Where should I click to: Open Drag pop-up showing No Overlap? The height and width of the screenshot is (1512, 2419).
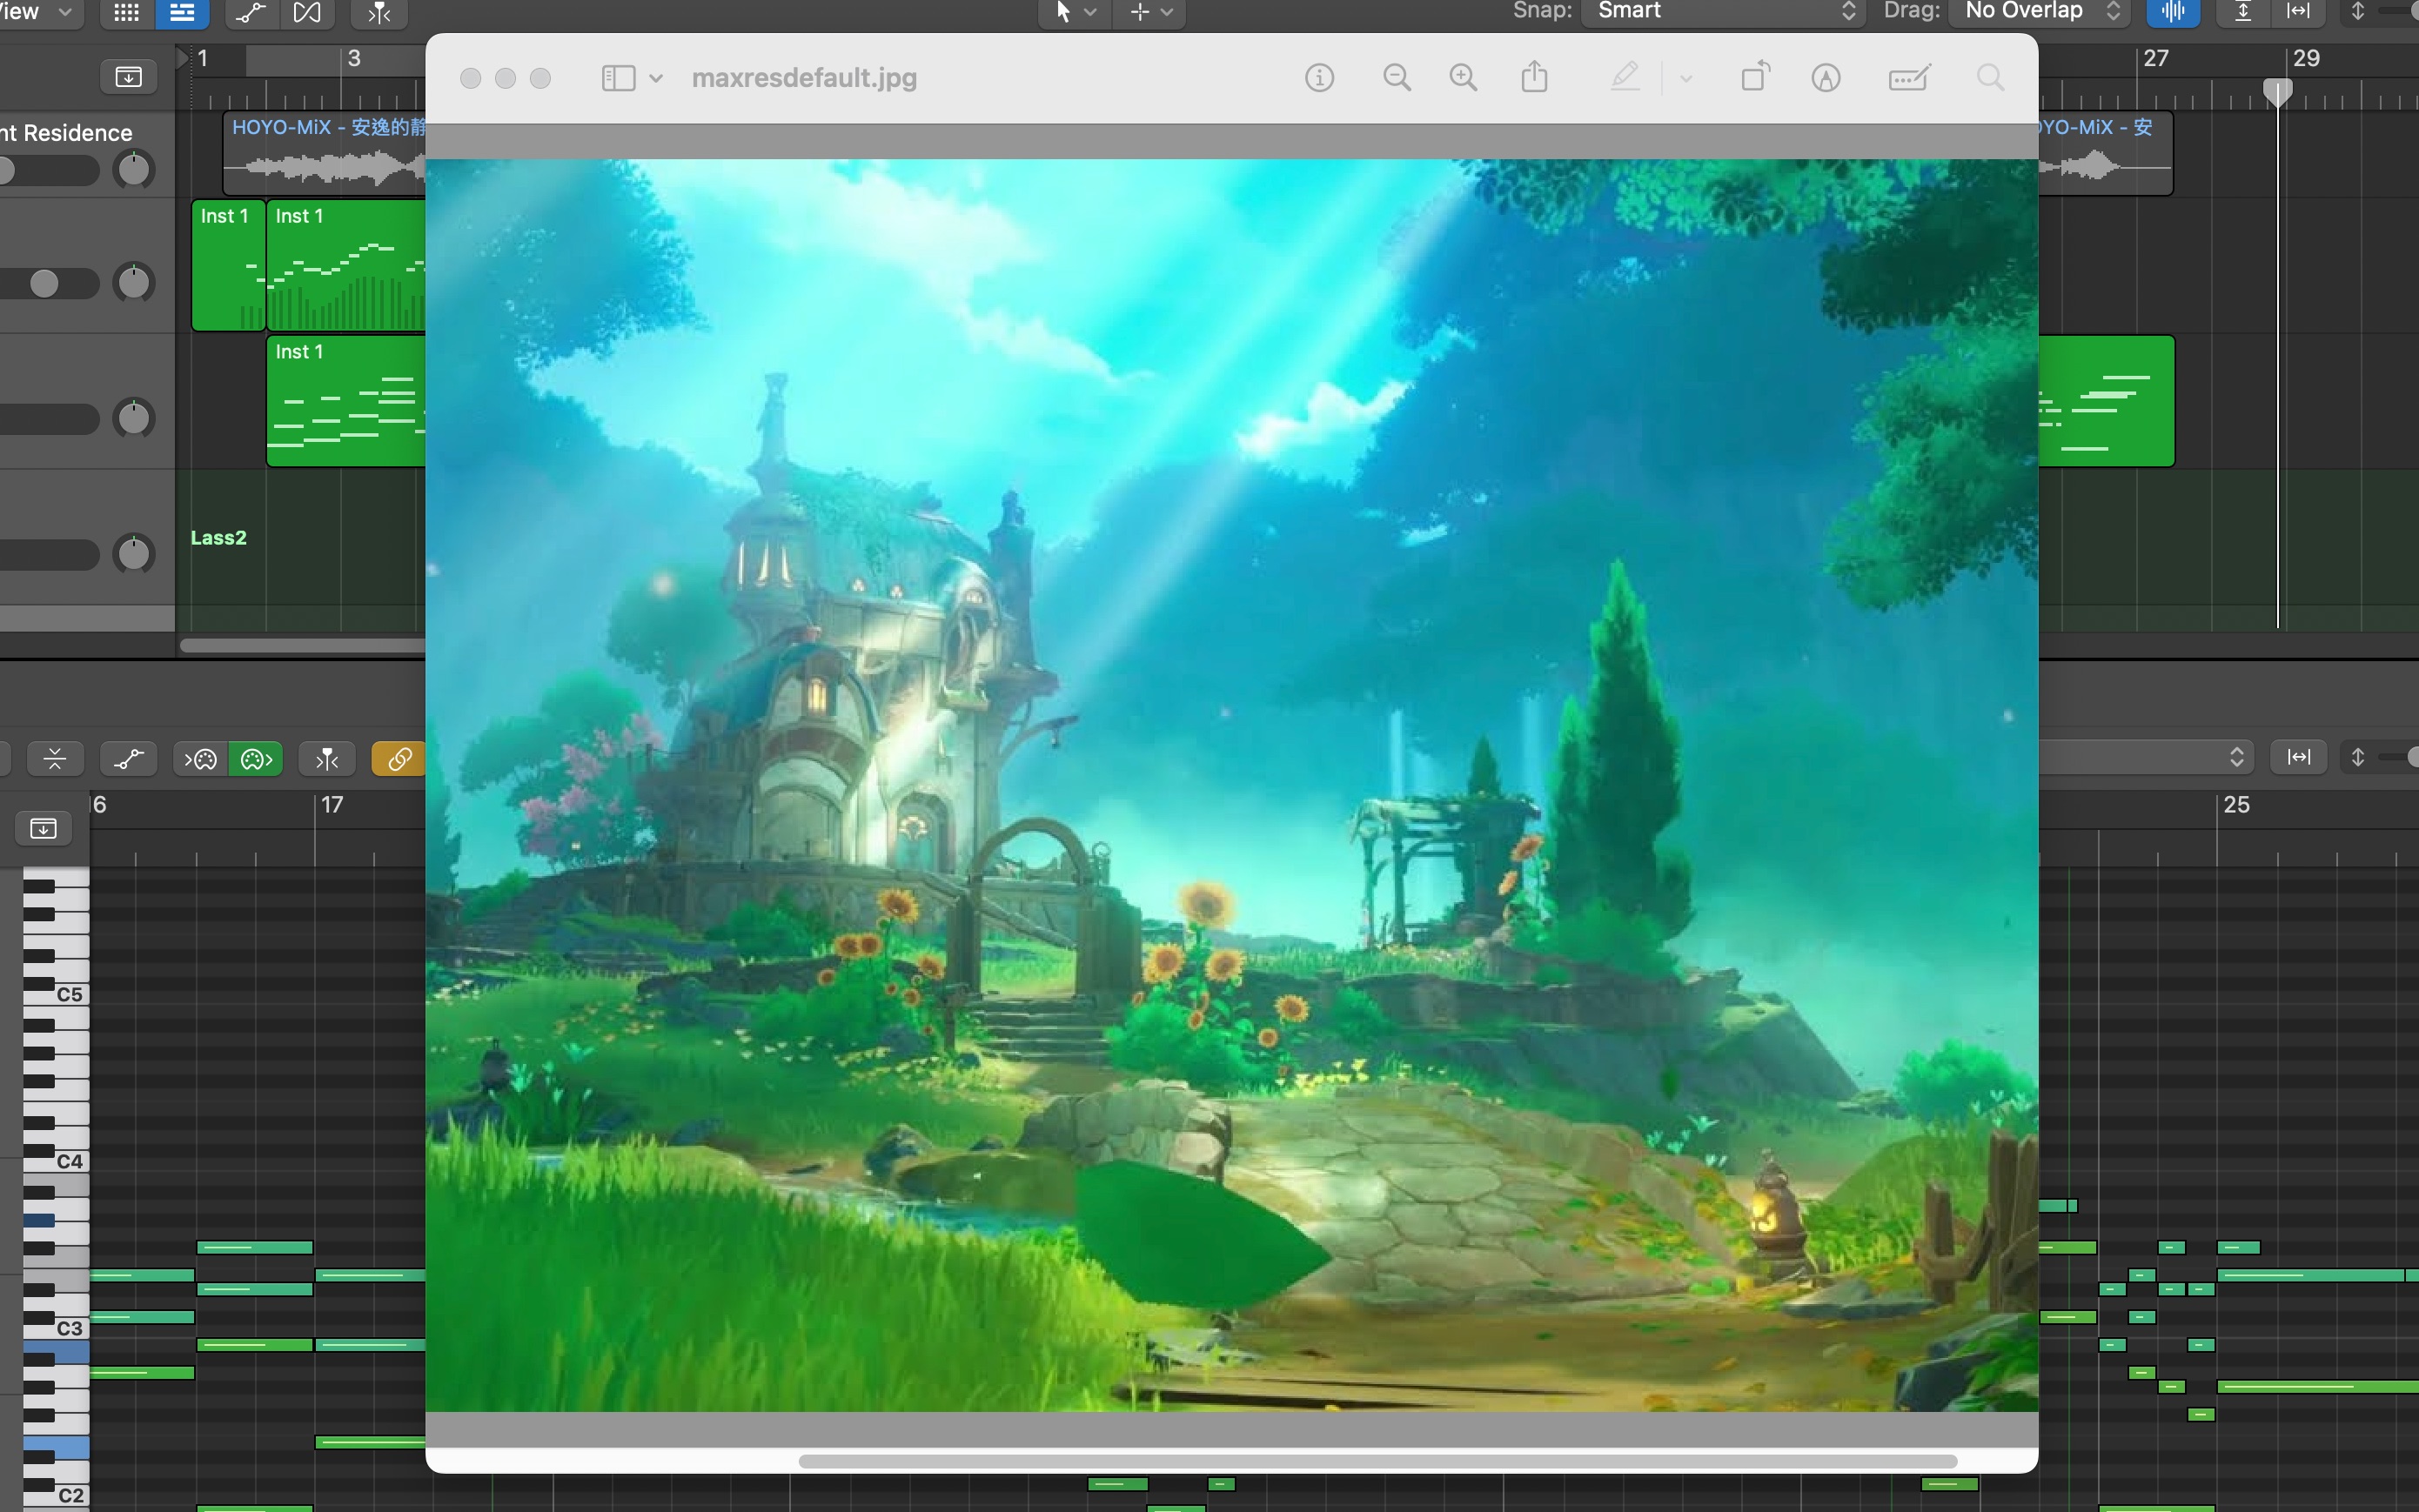point(2038,12)
